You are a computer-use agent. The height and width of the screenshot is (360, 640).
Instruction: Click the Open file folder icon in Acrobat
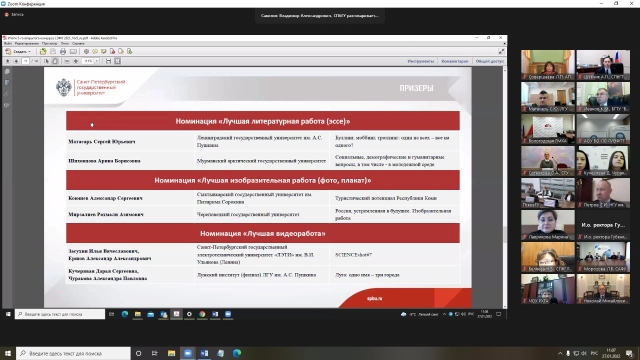pos(43,51)
